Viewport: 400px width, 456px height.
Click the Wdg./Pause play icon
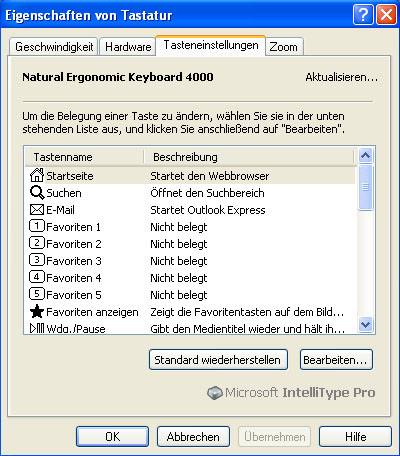pyautogui.click(x=37, y=328)
